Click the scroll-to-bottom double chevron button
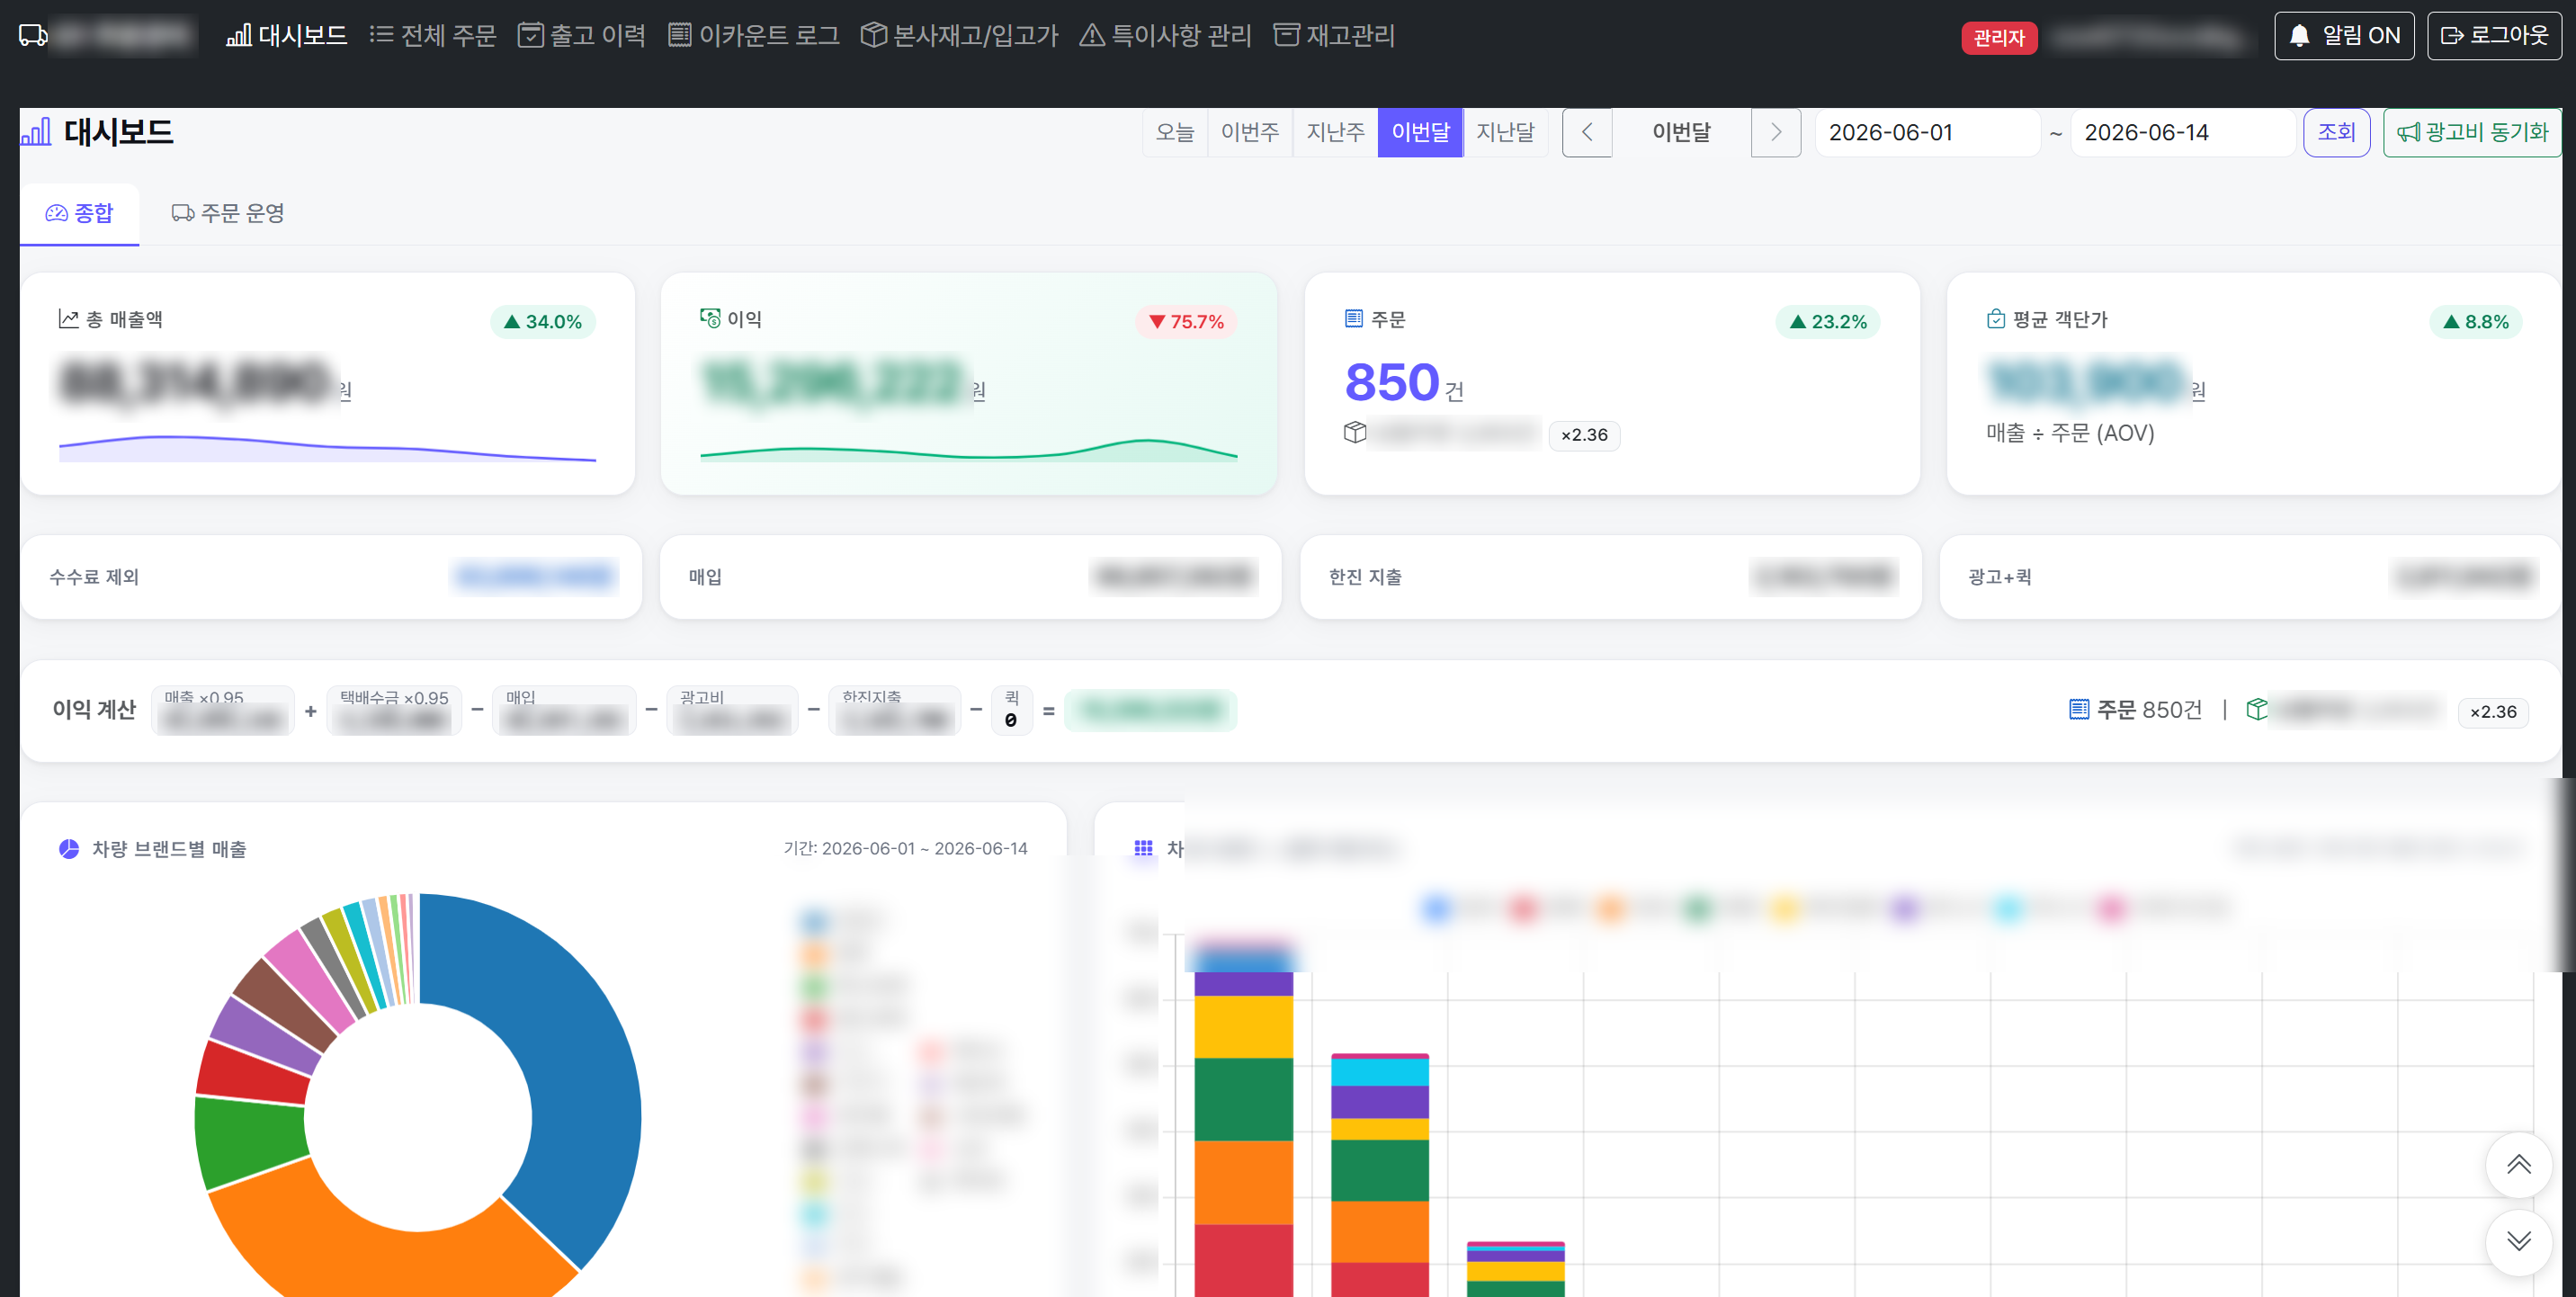The height and width of the screenshot is (1297, 2576). point(2518,1242)
